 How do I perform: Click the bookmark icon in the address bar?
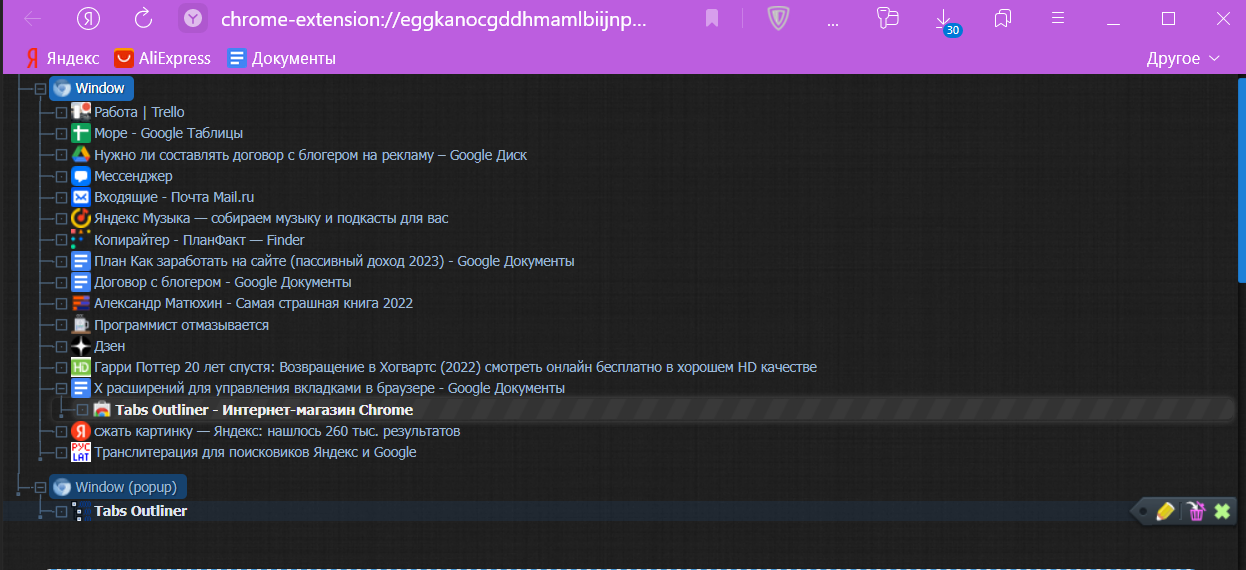click(712, 18)
